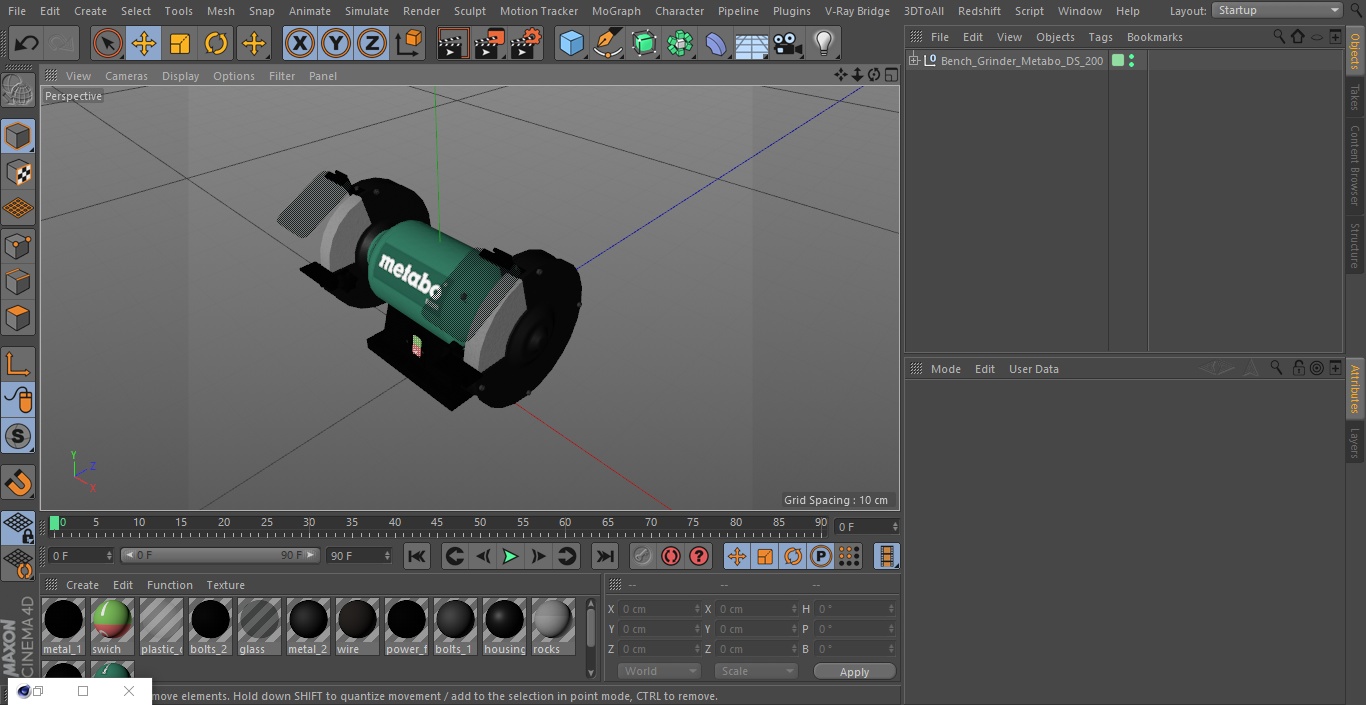Open the Layout Startup dropdown
Image resolution: width=1366 pixels, height=705 pixels.
pyautogui.click(x=1277, y=10)
